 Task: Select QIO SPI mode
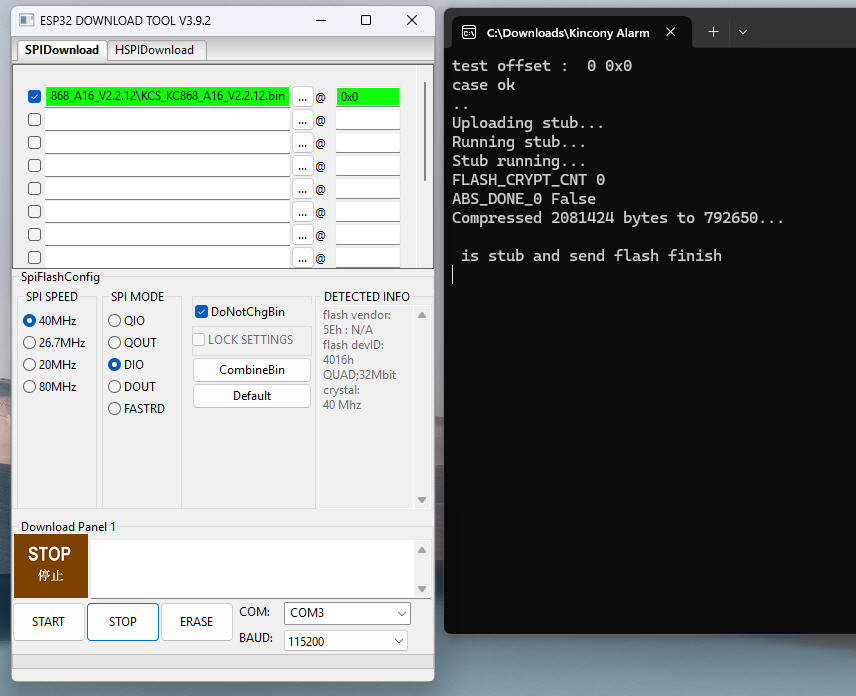[x=115, y=321]
